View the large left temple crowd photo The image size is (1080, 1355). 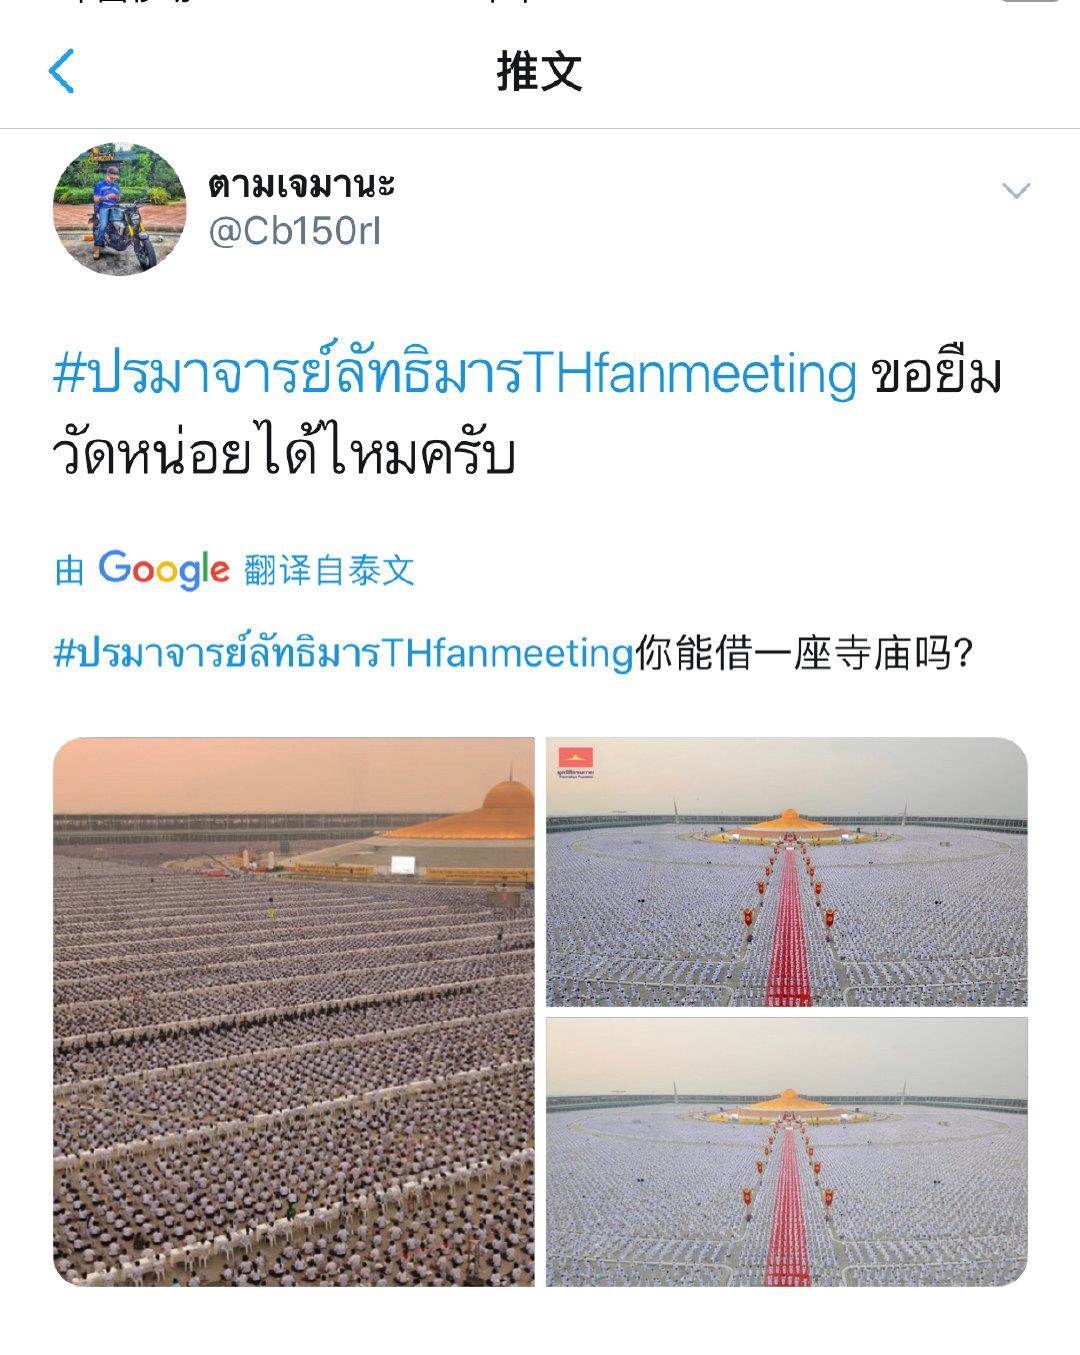point(294,1012)
